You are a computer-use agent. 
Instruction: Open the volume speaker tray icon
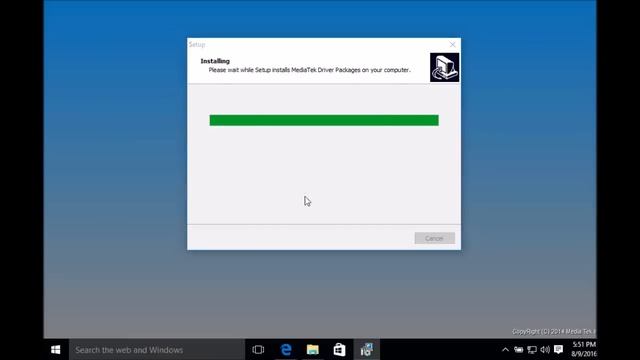coord(545,349)
